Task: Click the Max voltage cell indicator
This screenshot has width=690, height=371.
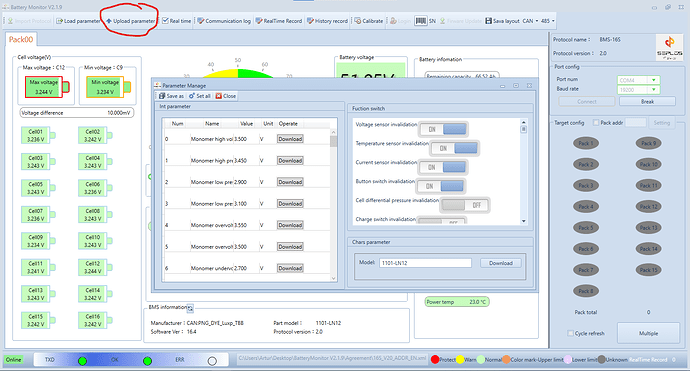Action: [x=47, y=87]
